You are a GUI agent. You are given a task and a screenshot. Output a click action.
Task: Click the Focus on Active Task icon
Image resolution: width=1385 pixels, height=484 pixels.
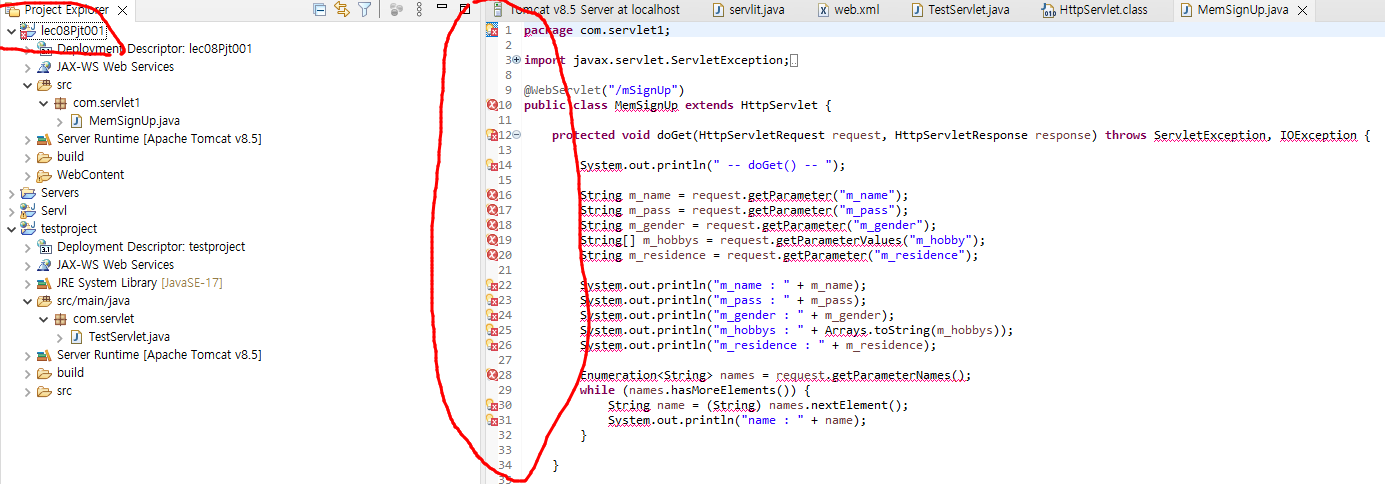pyautogui.click(x=396, y=9)
